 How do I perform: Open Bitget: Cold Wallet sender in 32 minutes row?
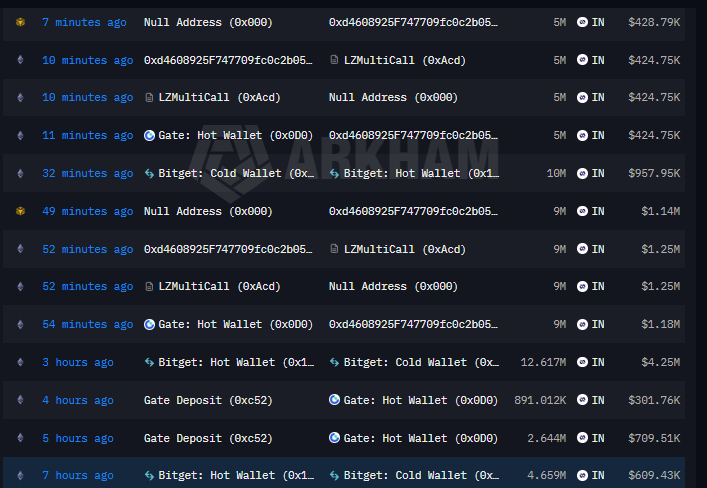pos(236,173)
